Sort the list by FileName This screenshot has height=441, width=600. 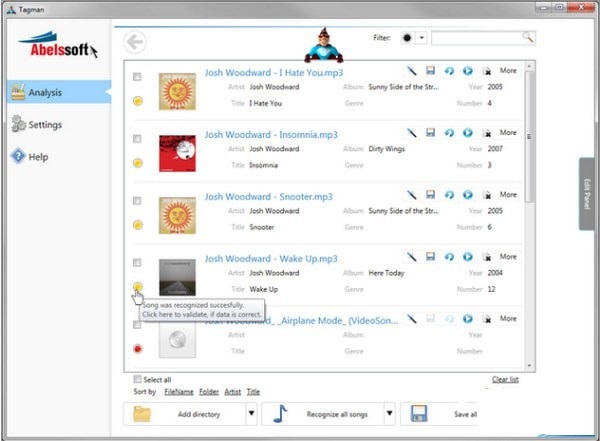tap(179, 392)
